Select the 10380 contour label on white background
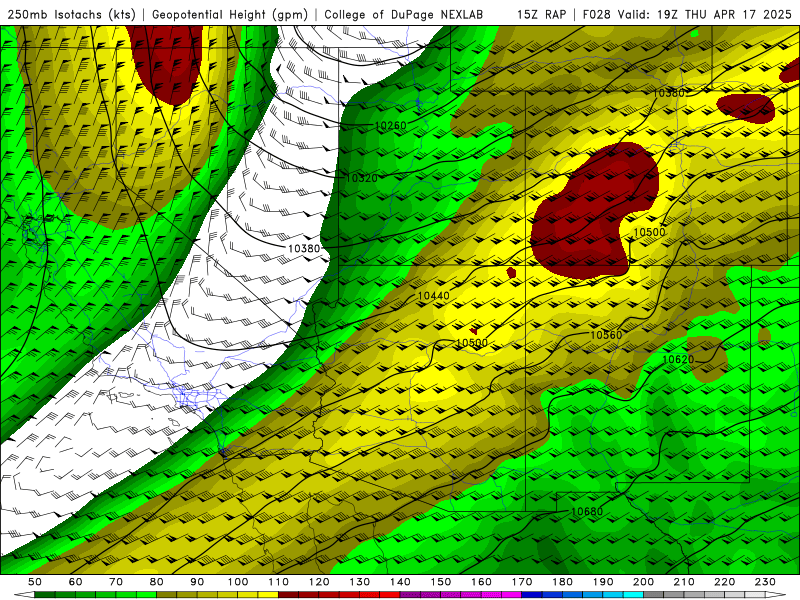Viewport: 800px width, 600px height. (x=304, y=248)
